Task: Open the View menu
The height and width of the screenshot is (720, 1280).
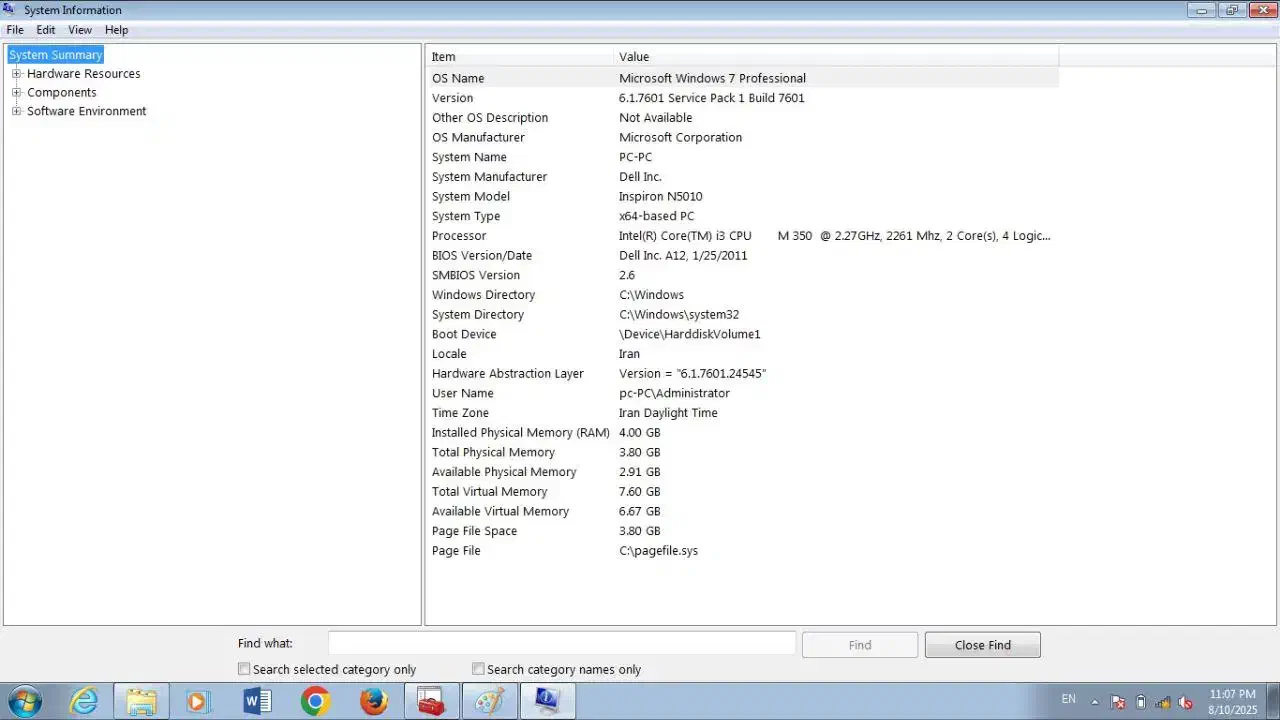Action: coord(80,30)
